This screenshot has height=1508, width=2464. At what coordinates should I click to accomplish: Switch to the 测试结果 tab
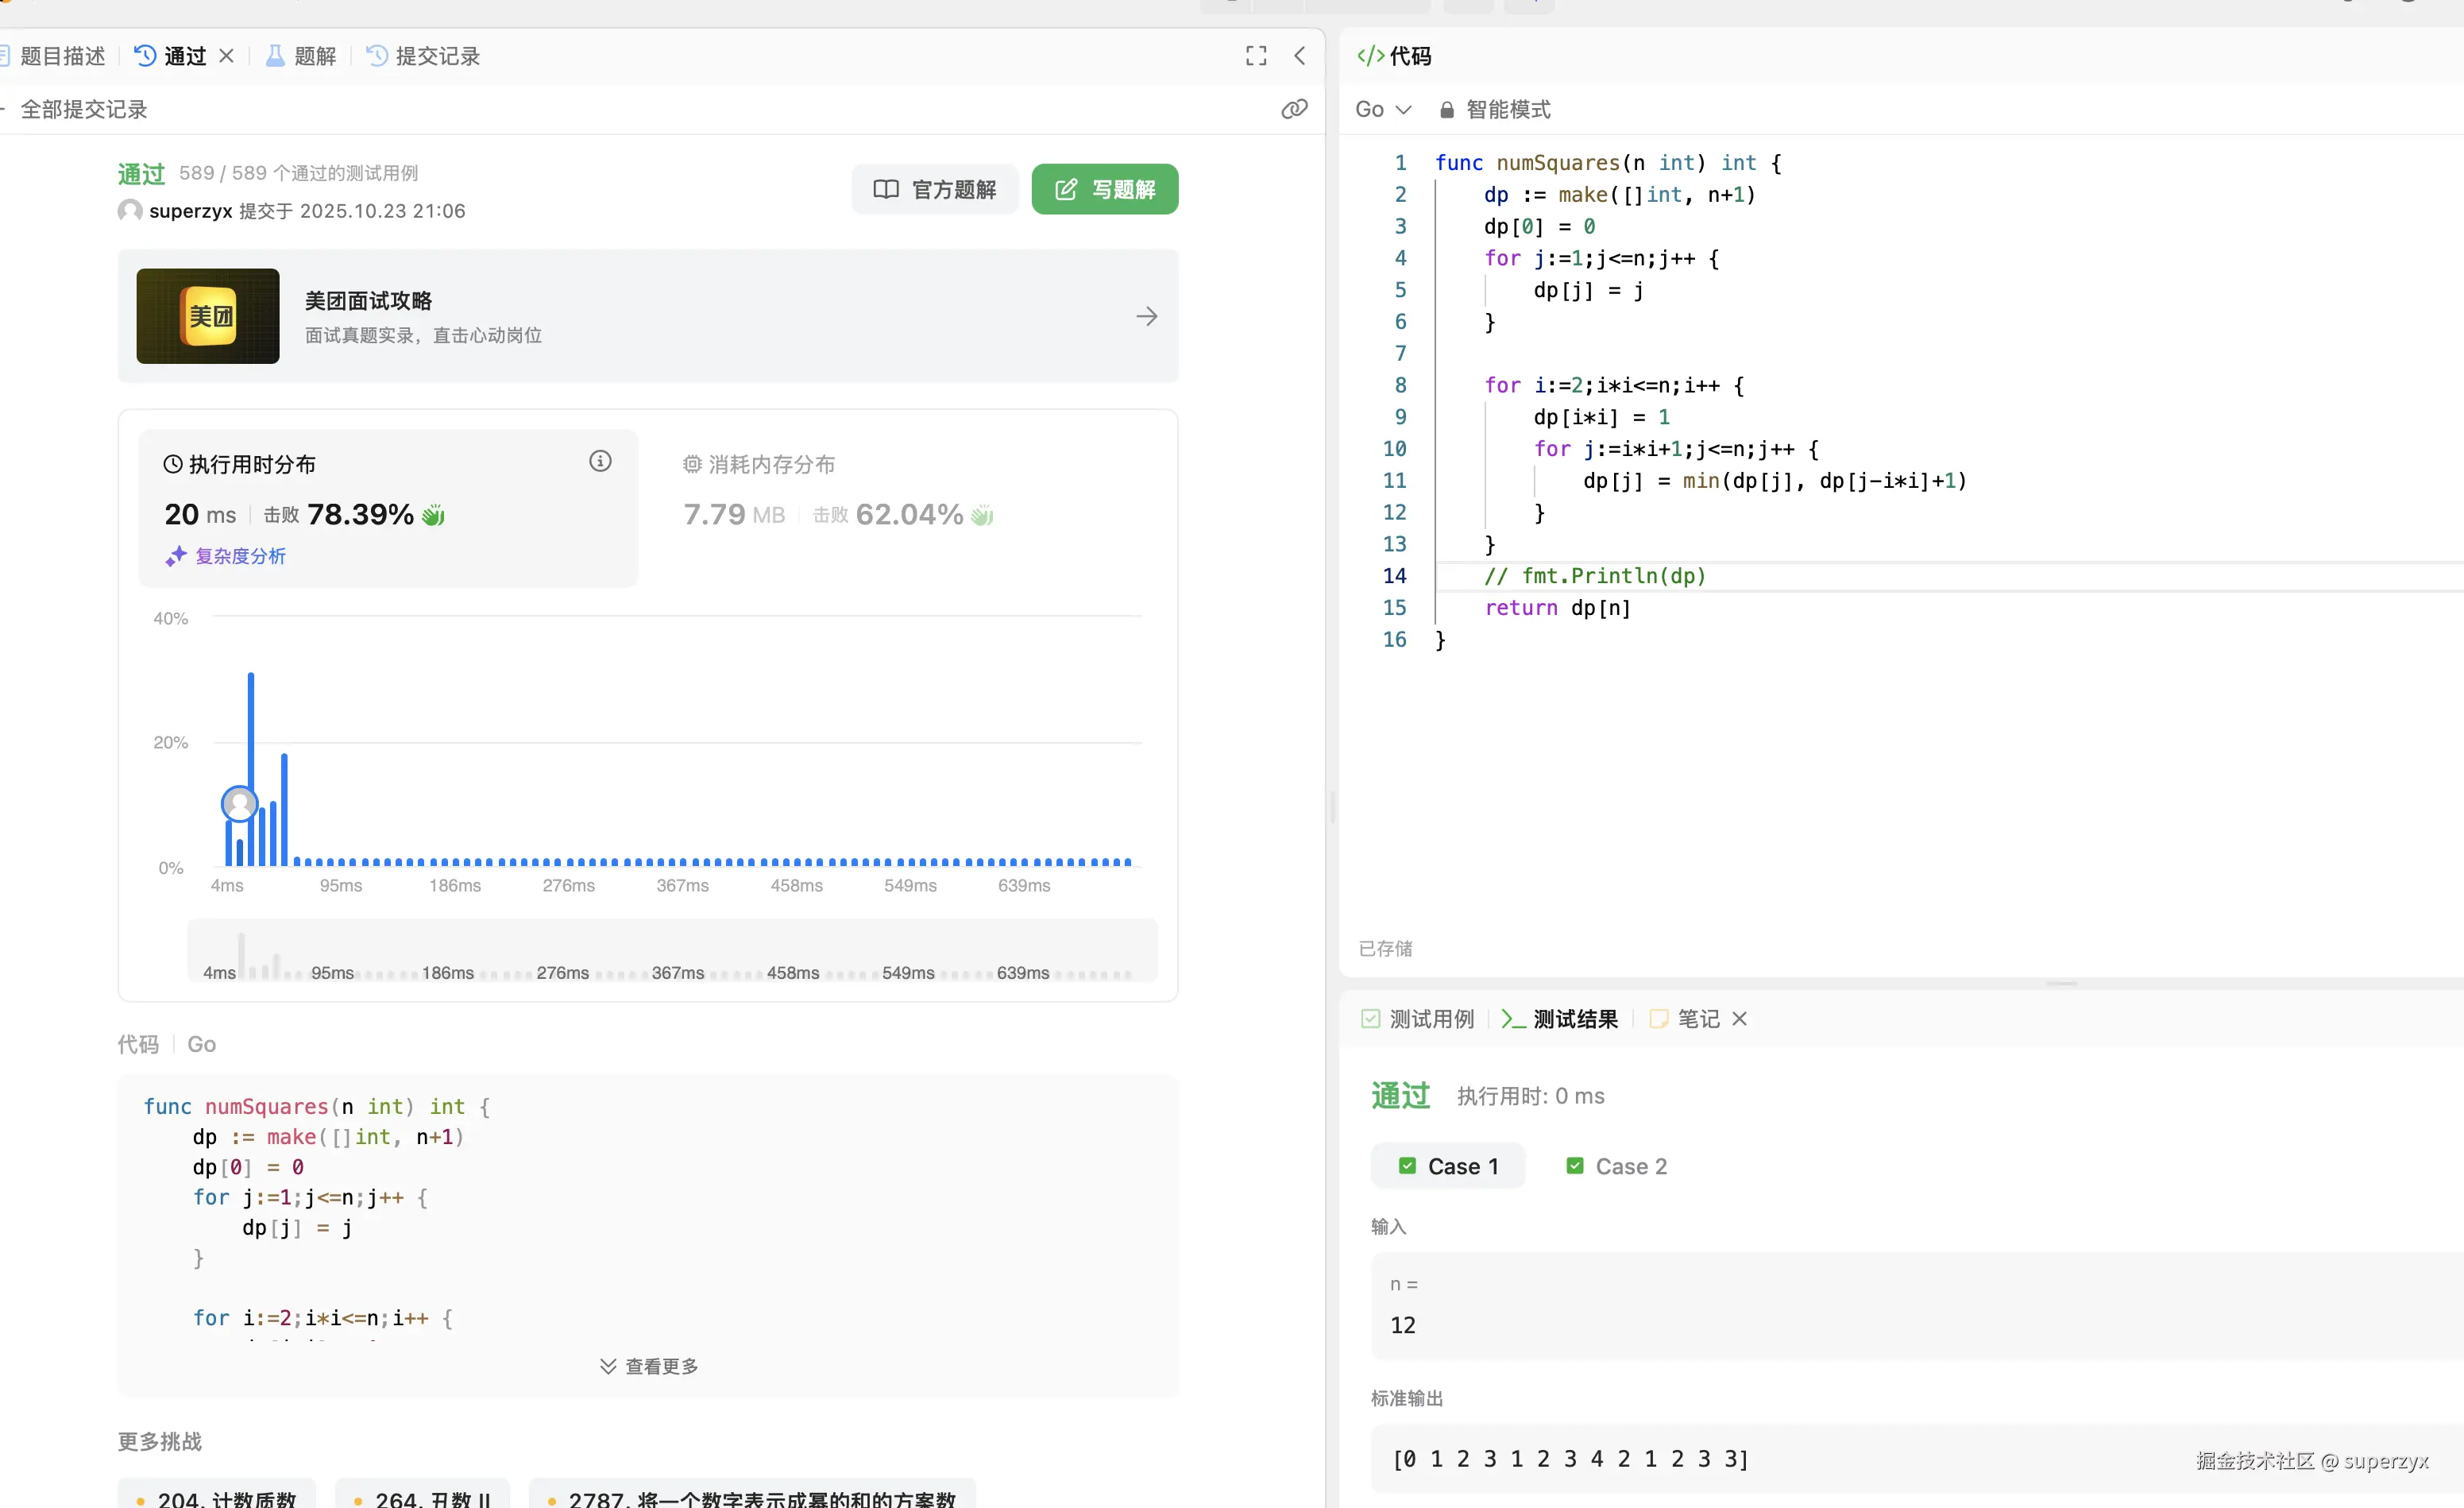point(1559,1018)
